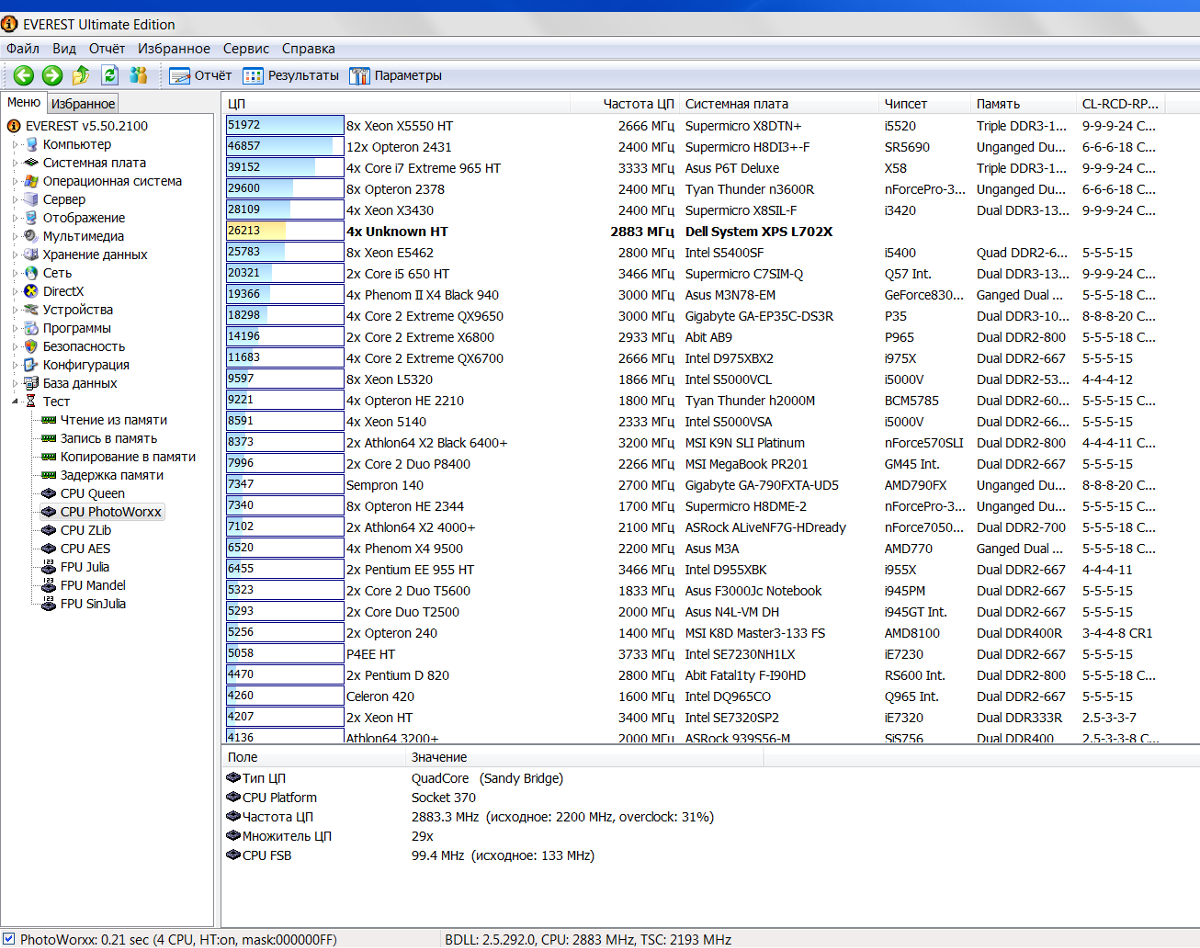Select the CPU AES benchmark
Screen dimensions: 1200x948
click(85, 548)
